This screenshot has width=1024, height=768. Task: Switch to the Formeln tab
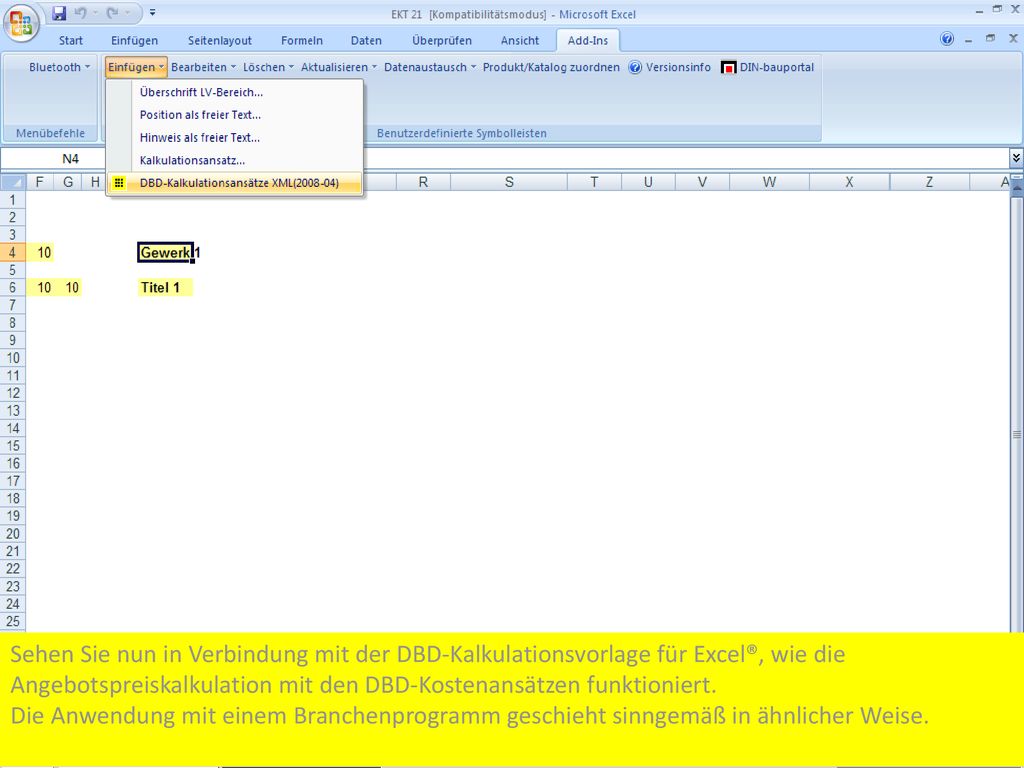point(302,40)
